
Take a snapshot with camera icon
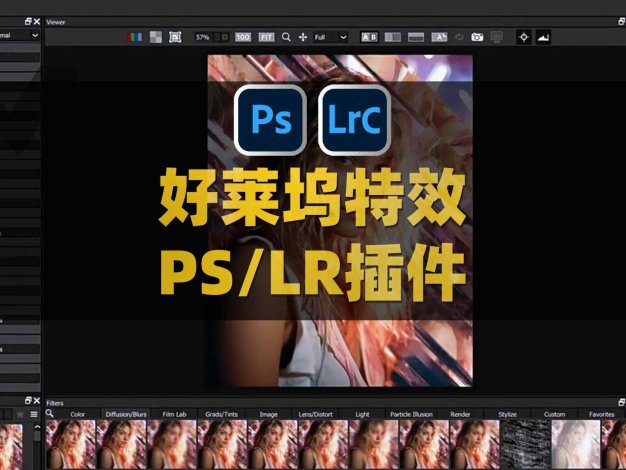click(477, 37)
